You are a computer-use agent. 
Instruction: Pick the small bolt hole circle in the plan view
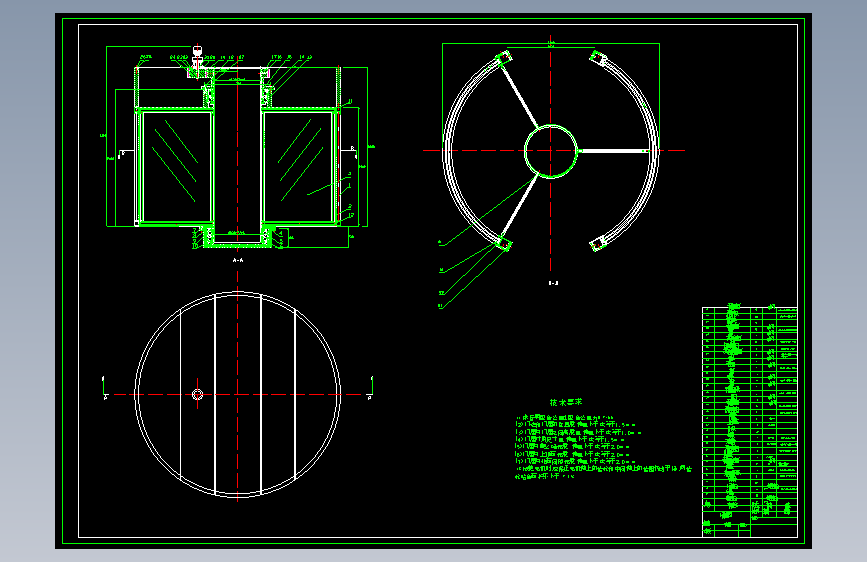pos(197,394)
